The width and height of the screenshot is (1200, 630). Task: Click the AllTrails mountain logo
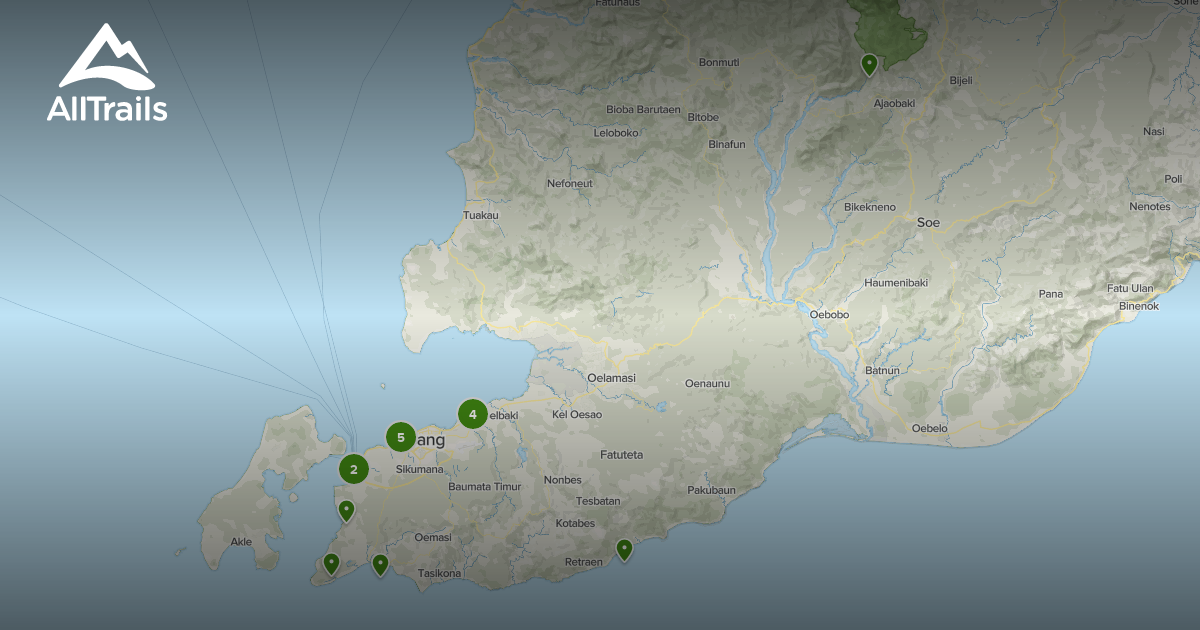[107, 72]
